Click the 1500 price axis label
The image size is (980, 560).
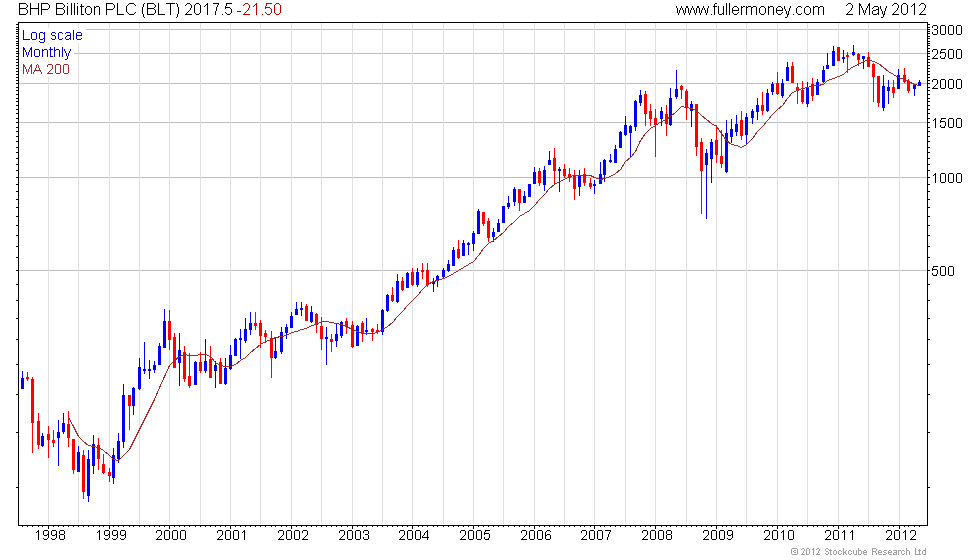point(946,123)
